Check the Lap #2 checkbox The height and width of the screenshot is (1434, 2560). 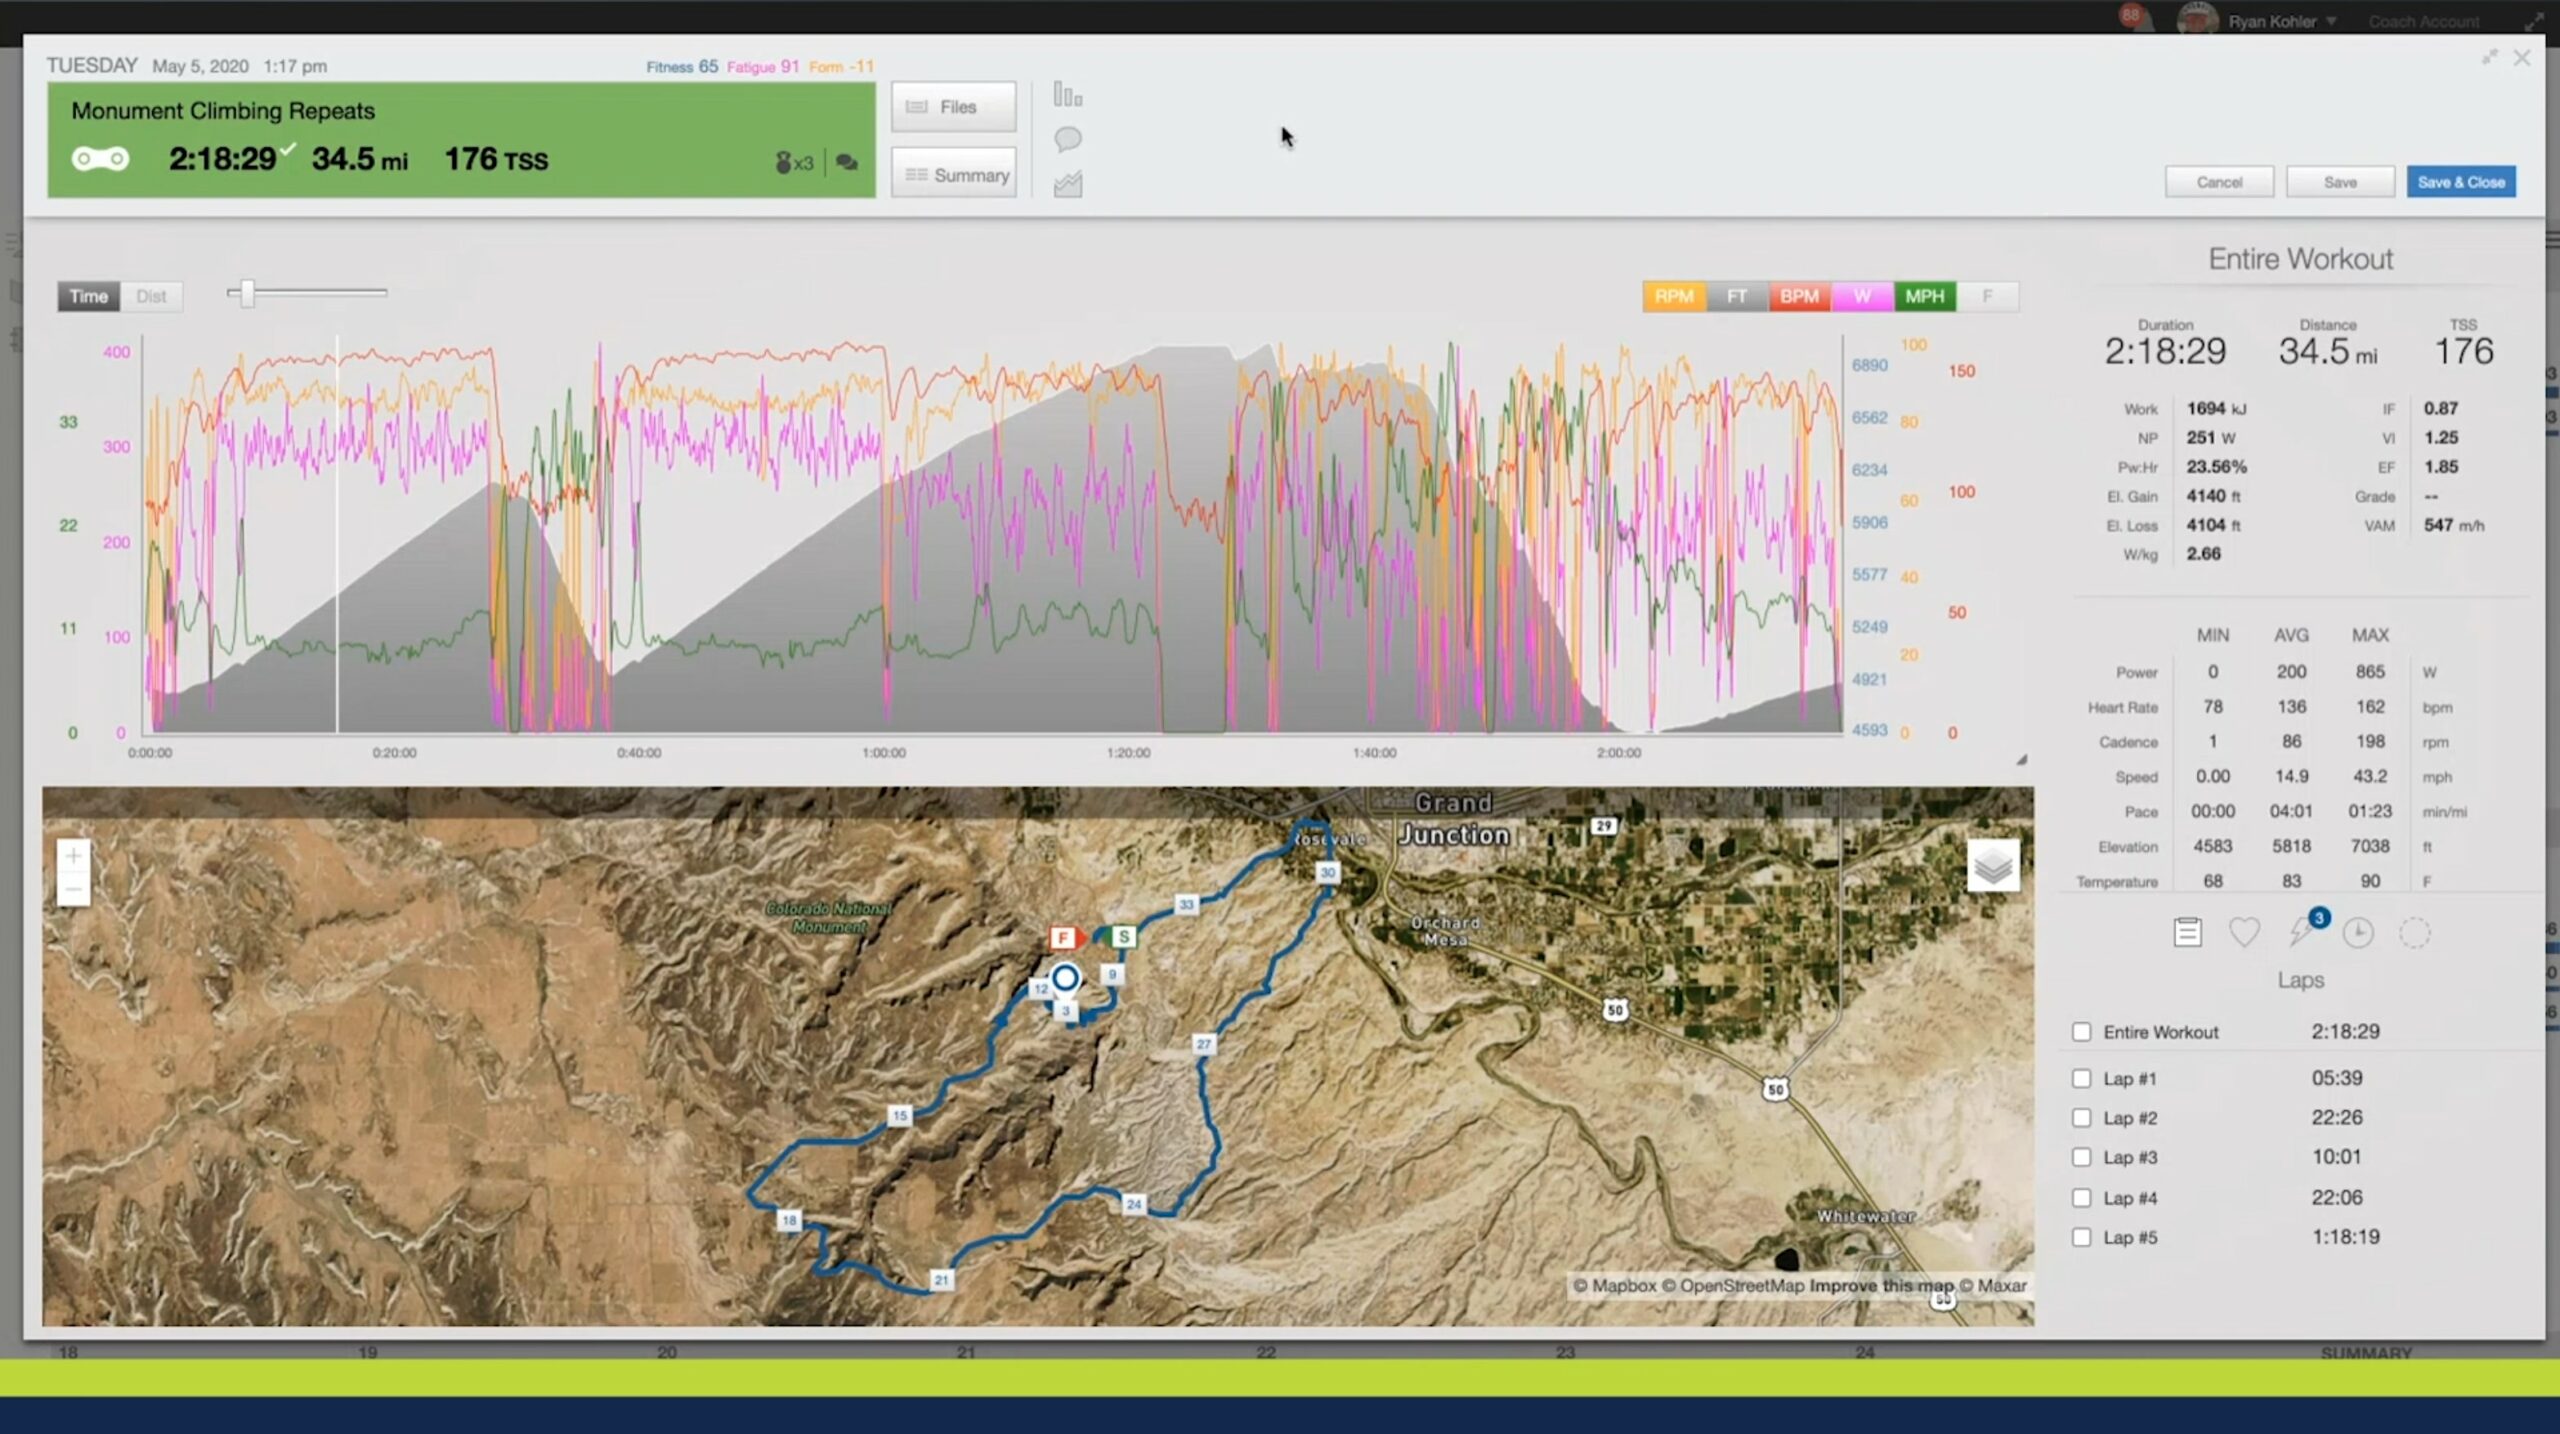pyautogui.click(x=2081, y=1118)
